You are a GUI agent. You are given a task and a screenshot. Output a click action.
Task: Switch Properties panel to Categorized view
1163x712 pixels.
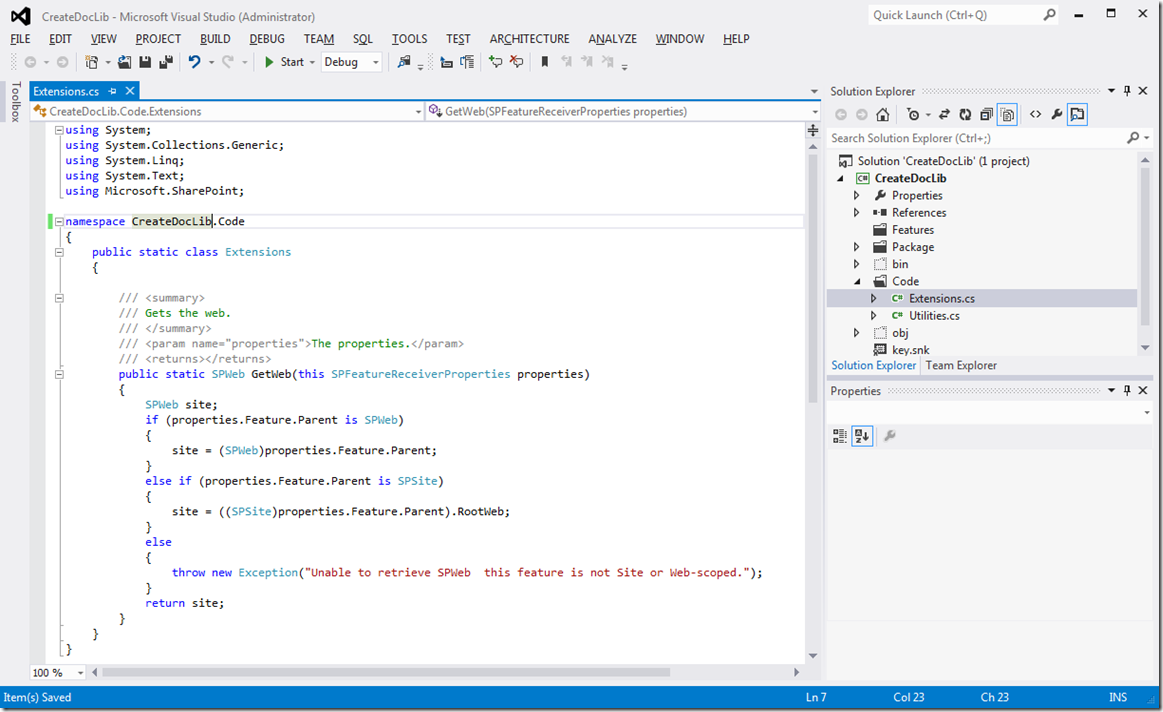(x=840, y=436)
